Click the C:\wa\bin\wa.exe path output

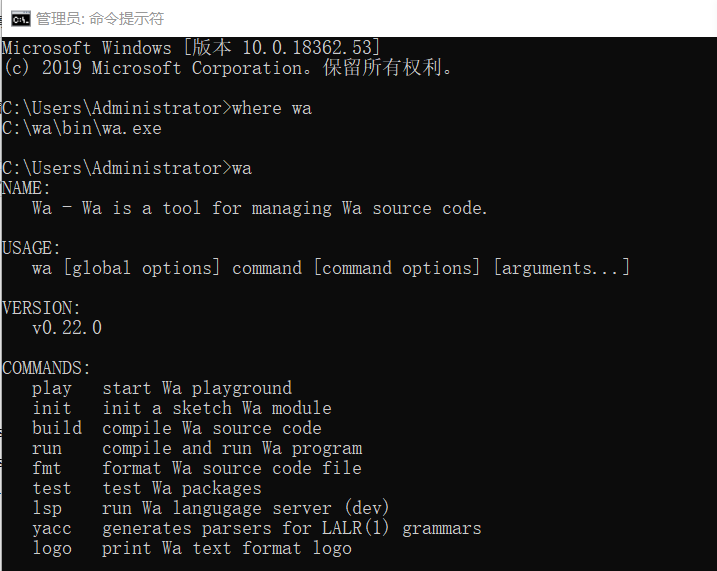82,128
